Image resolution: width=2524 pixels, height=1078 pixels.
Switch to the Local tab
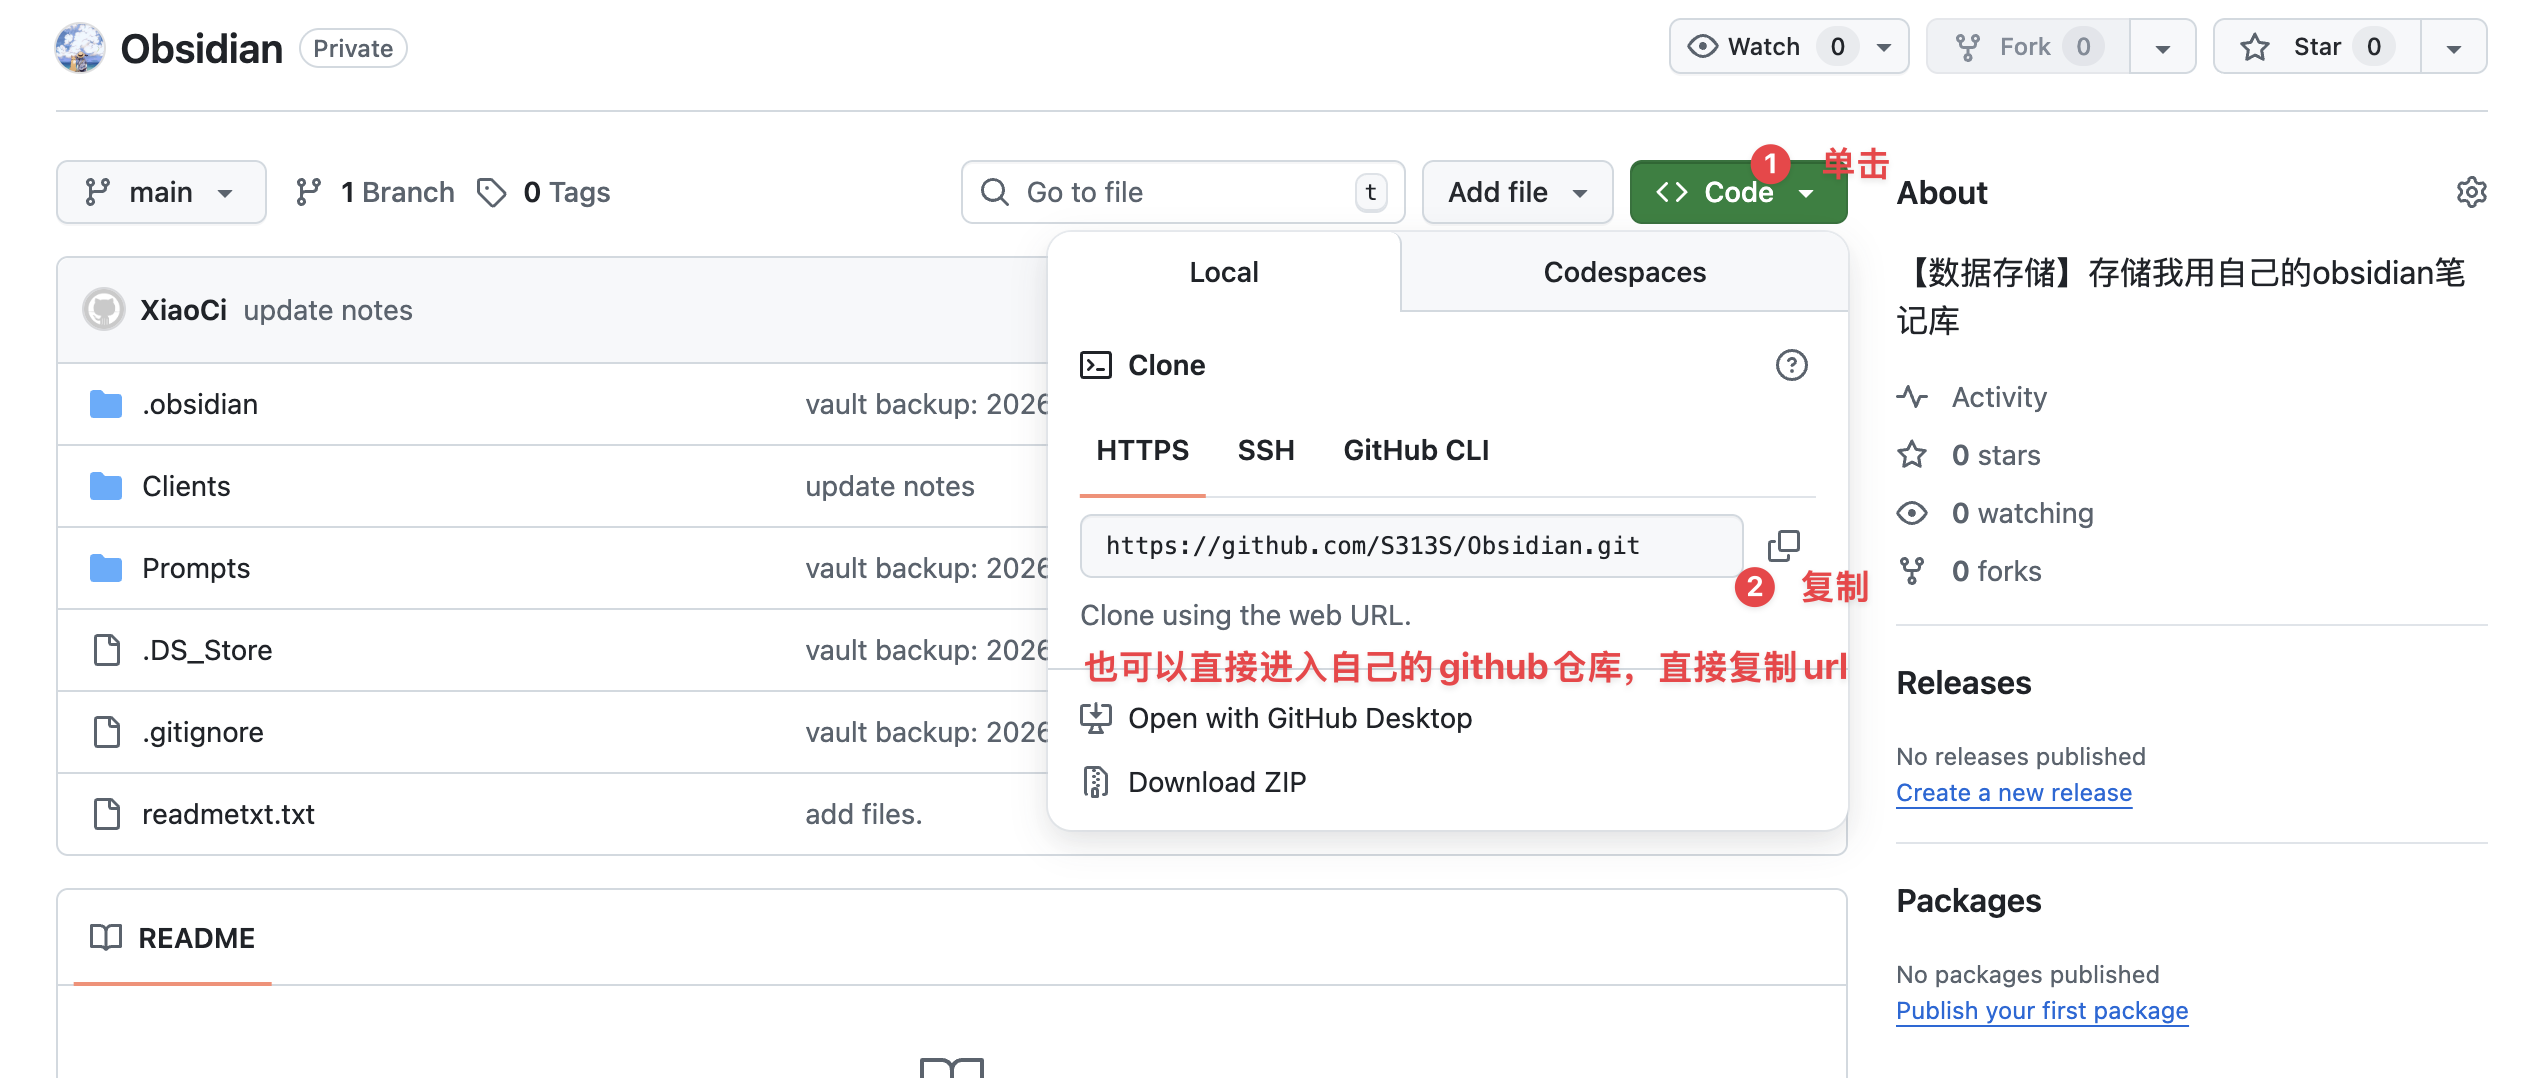1224,272
